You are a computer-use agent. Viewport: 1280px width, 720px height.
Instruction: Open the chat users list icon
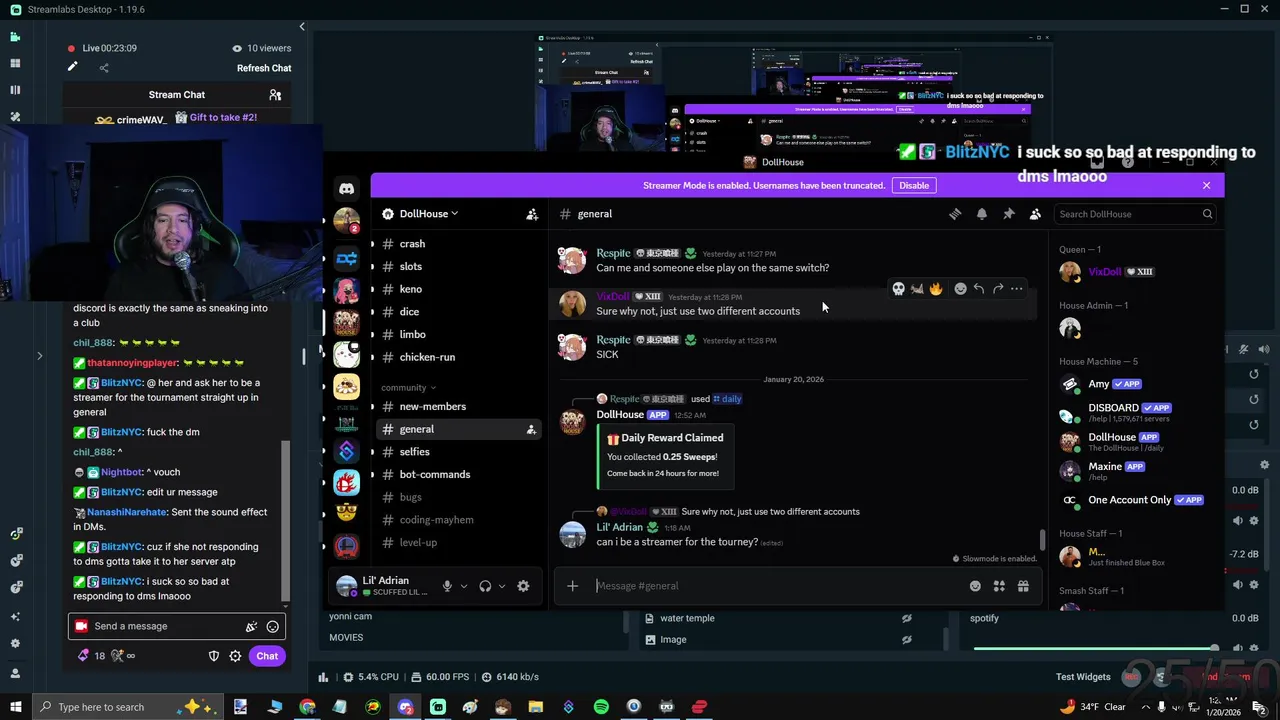point(275,95)
